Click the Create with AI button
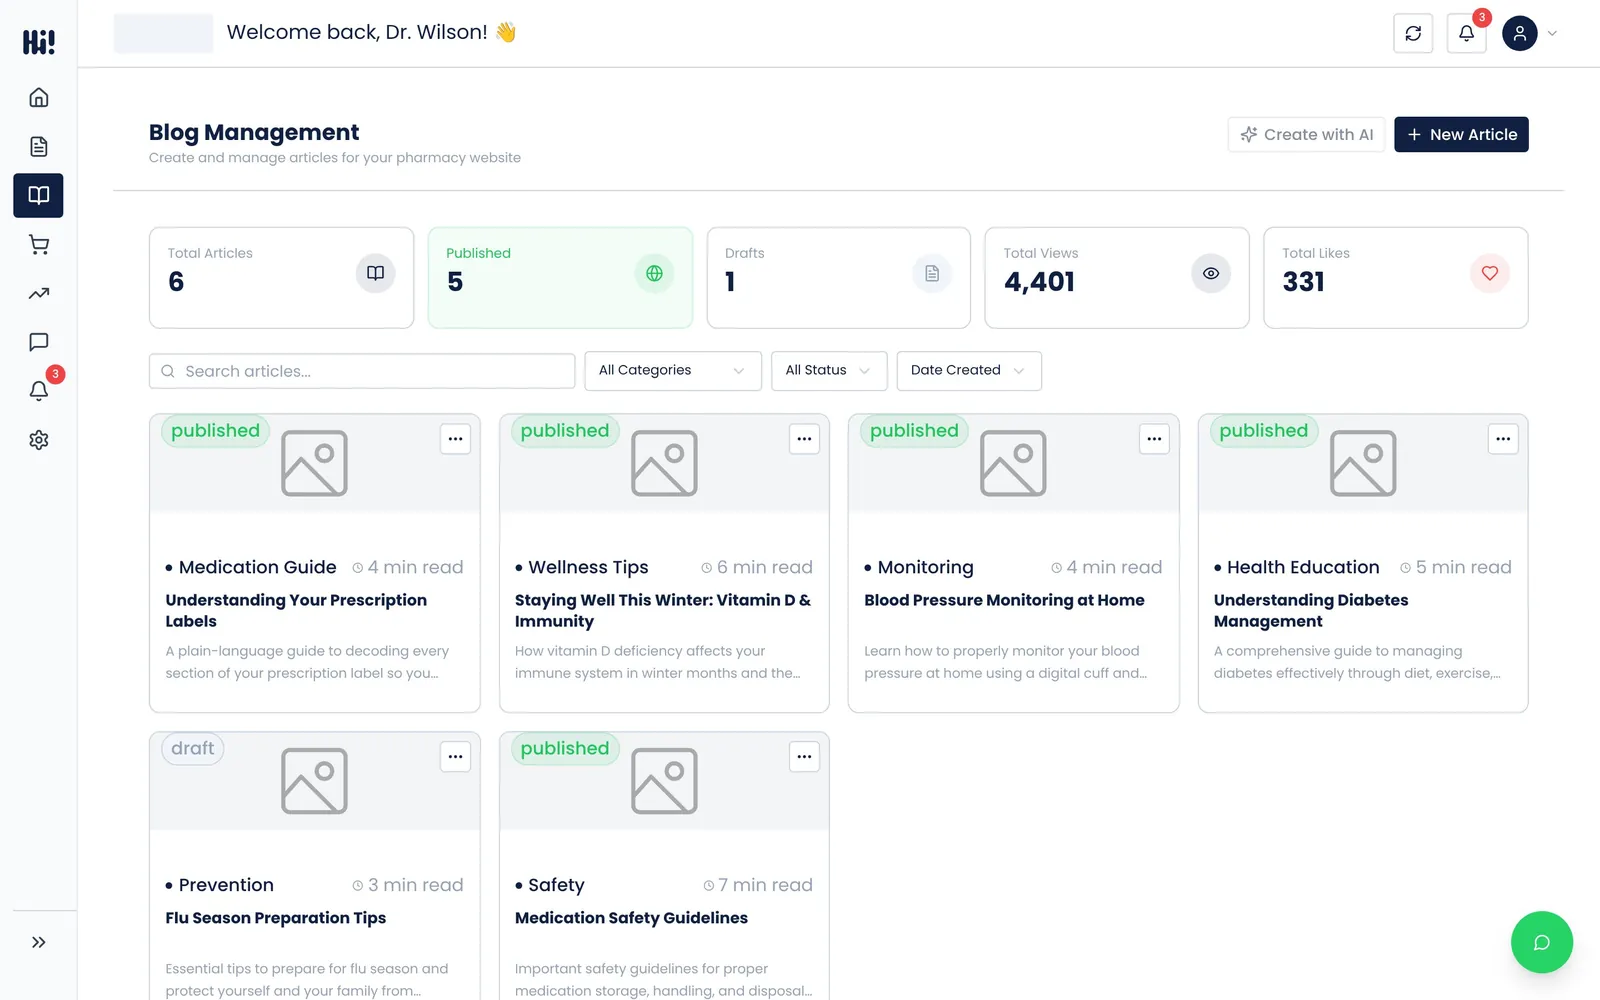The height and width of the screenshot is (1000, 1600). click(x=1306, y=134)
